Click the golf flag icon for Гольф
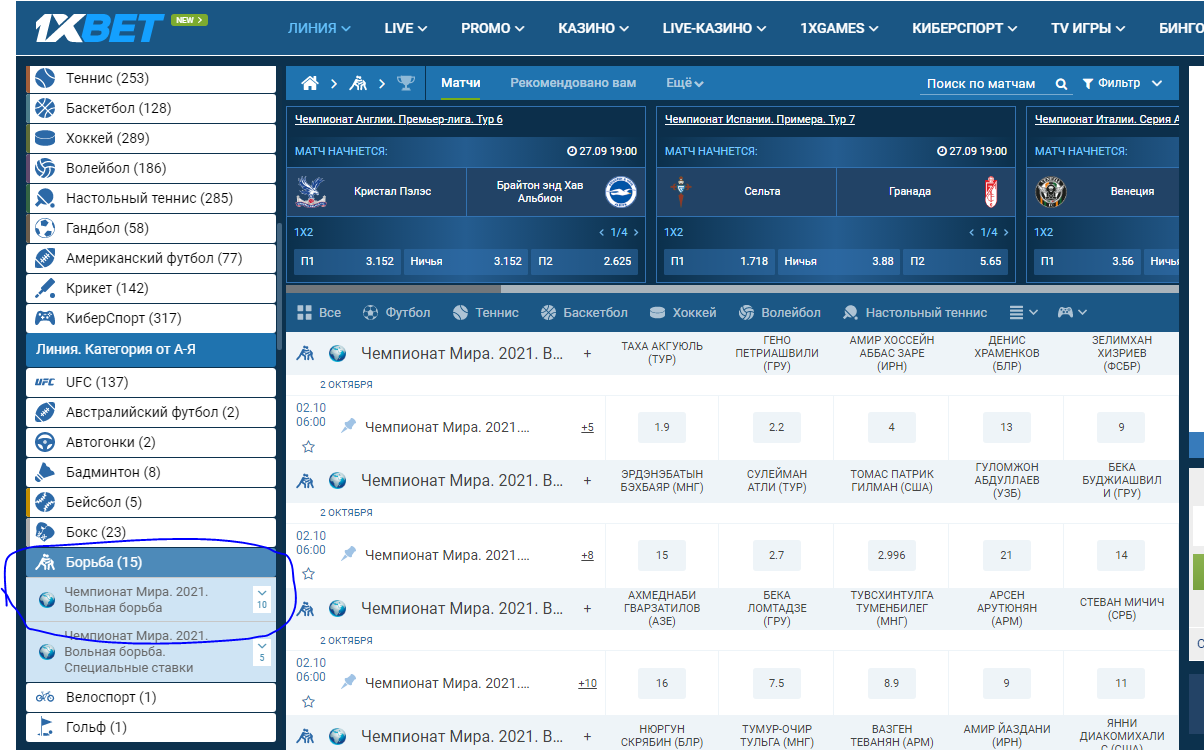 (45, 727)
